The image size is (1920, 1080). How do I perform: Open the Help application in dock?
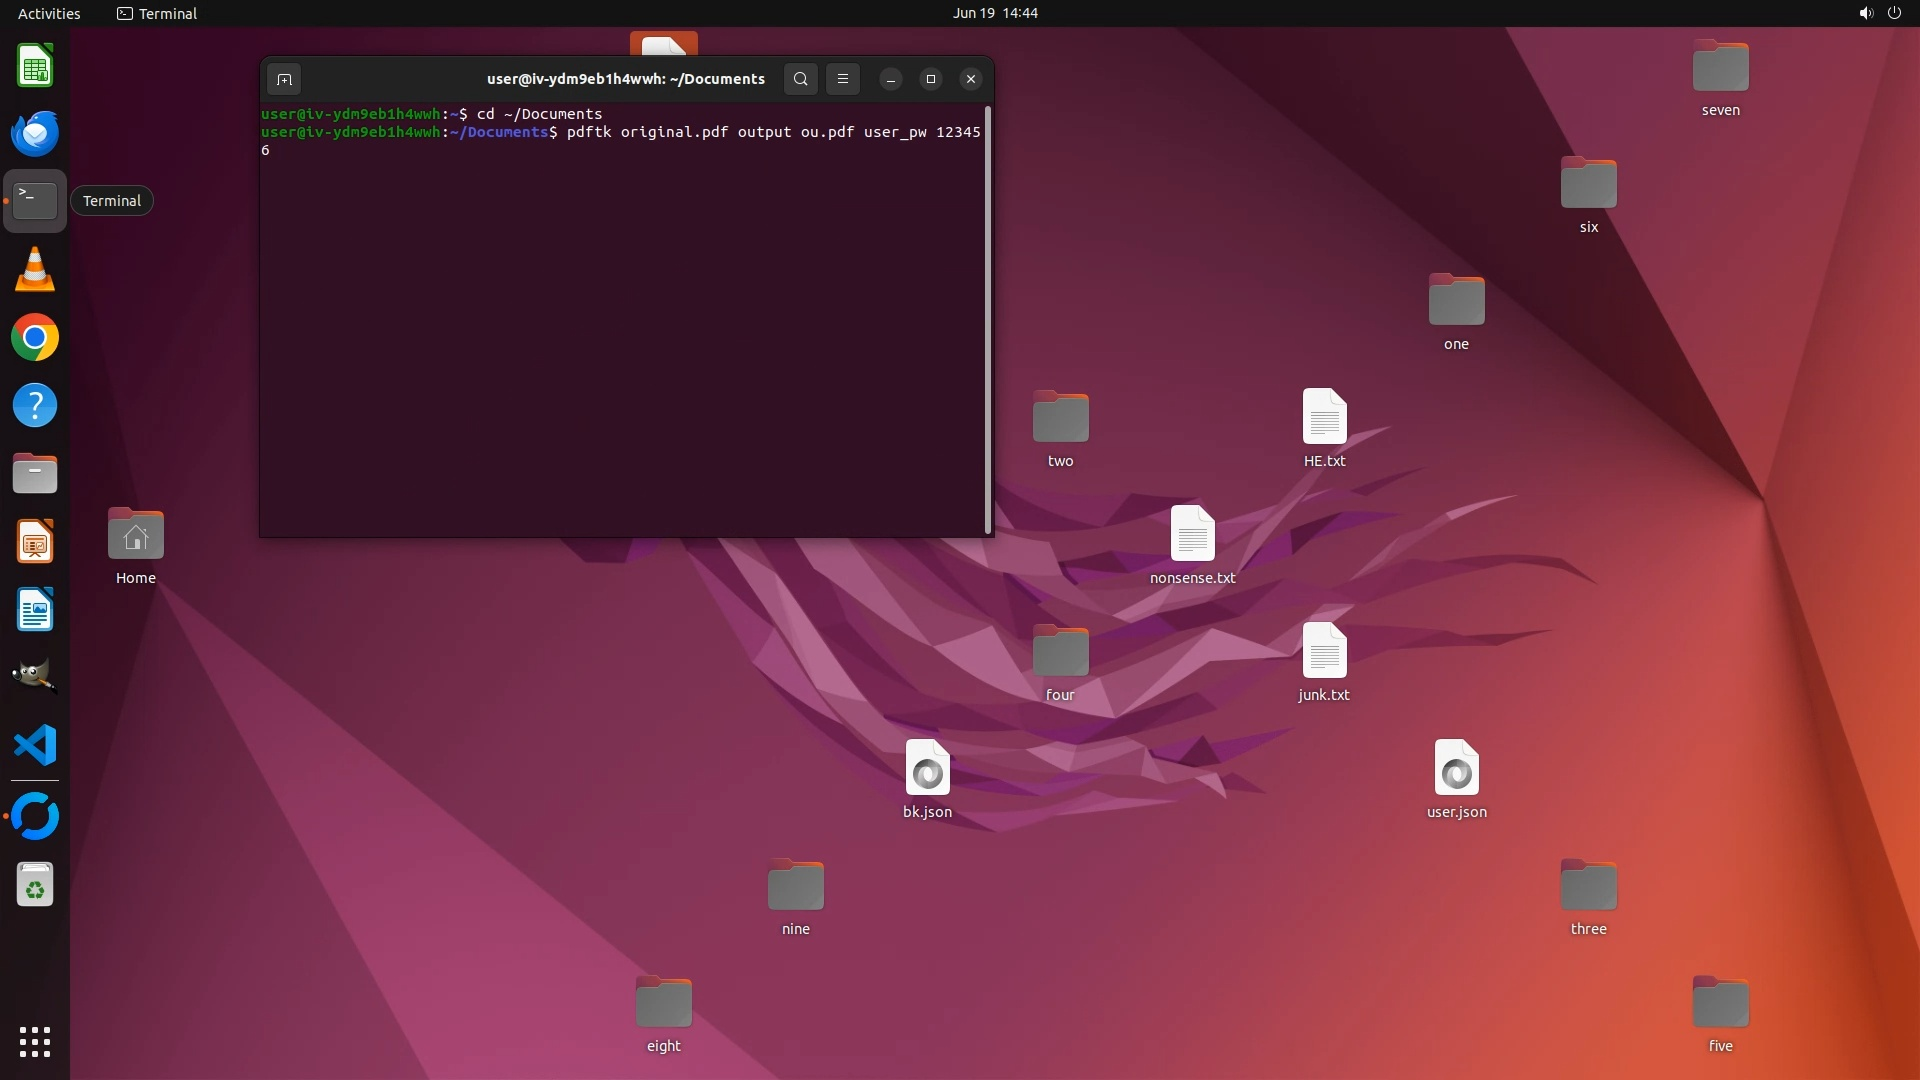coord(35,406)
